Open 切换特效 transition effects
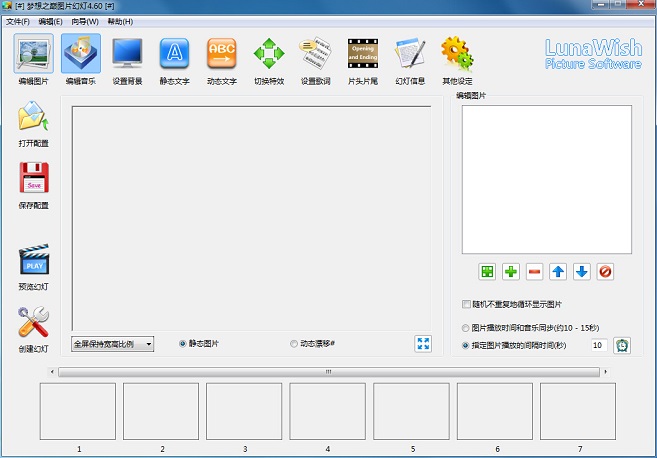Image resolution: width=657 pixels, height=458 pixels. (x=269, y=54)
